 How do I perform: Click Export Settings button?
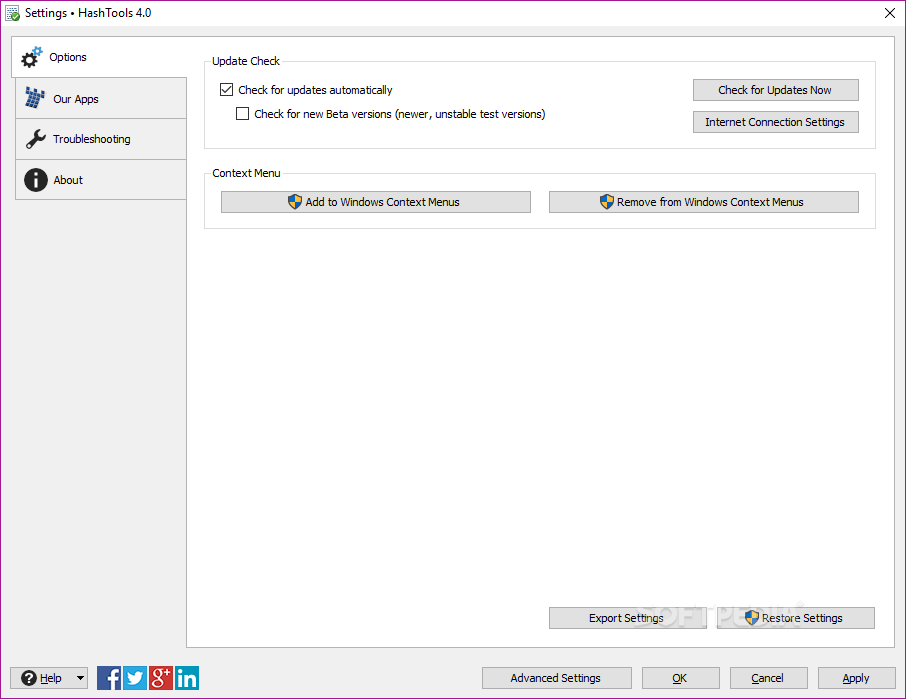pos(627,618)
